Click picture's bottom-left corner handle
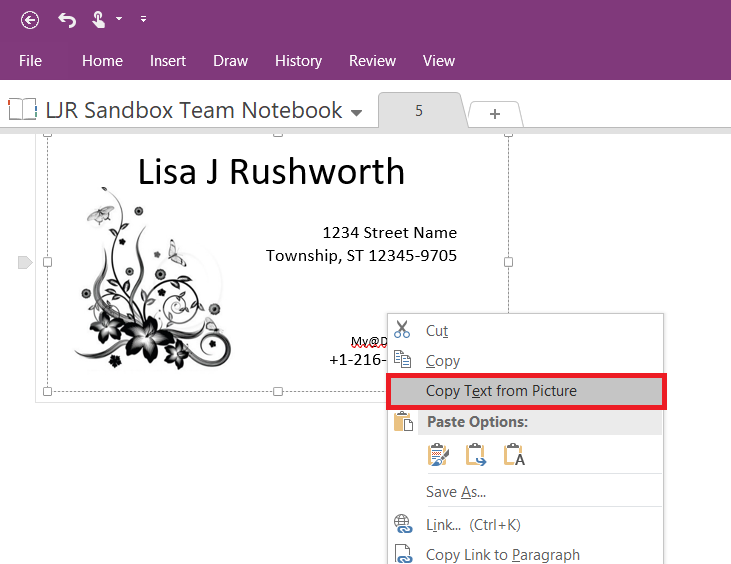Viewport: 731px width, 564px height. (x=48, y=391)
